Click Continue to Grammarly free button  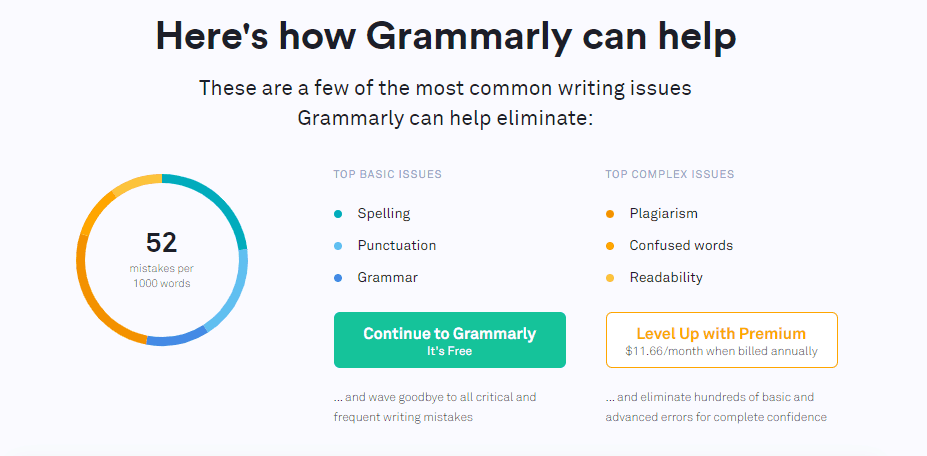coord(450,340)
